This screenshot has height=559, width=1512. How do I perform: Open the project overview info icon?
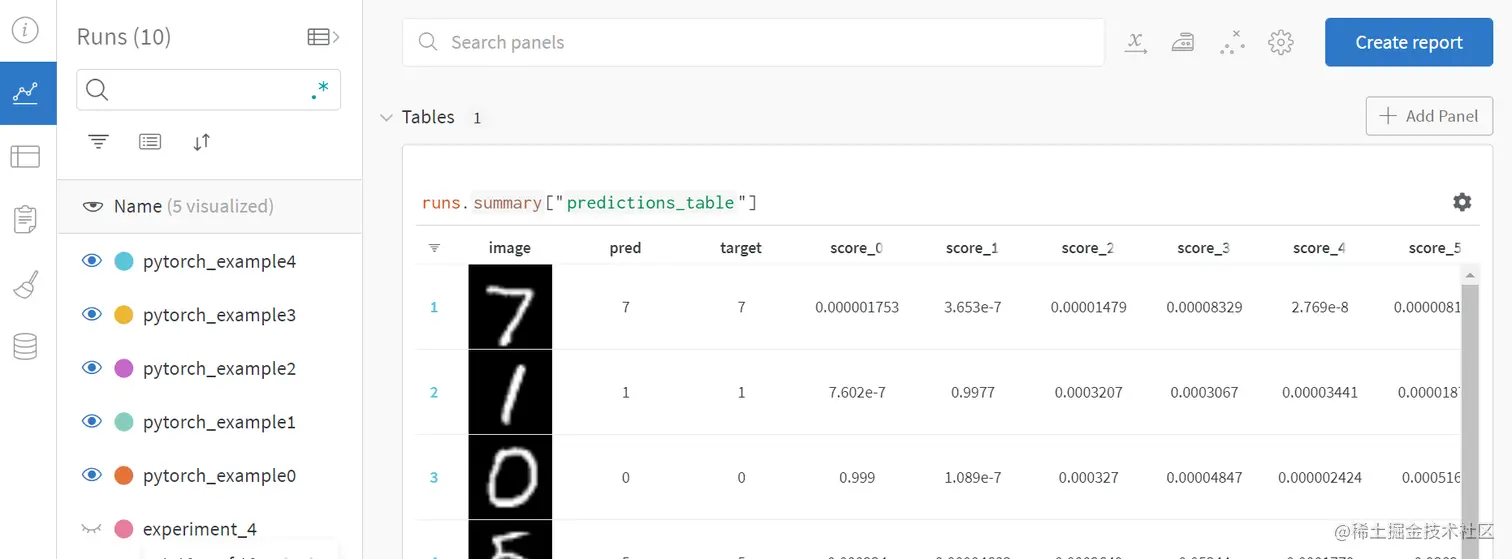pyautogui.click(x=25, y=30)
